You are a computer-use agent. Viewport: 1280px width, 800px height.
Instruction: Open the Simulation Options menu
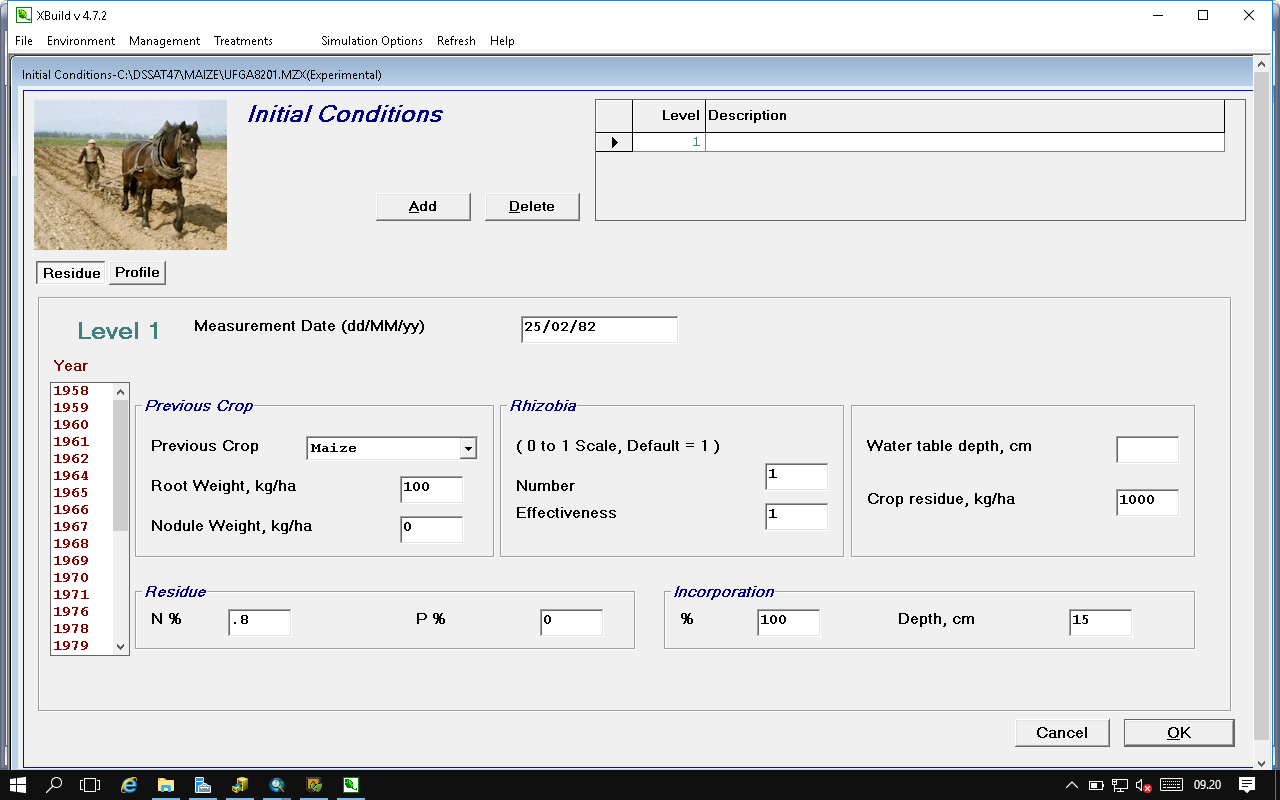(x=371, y=41)
